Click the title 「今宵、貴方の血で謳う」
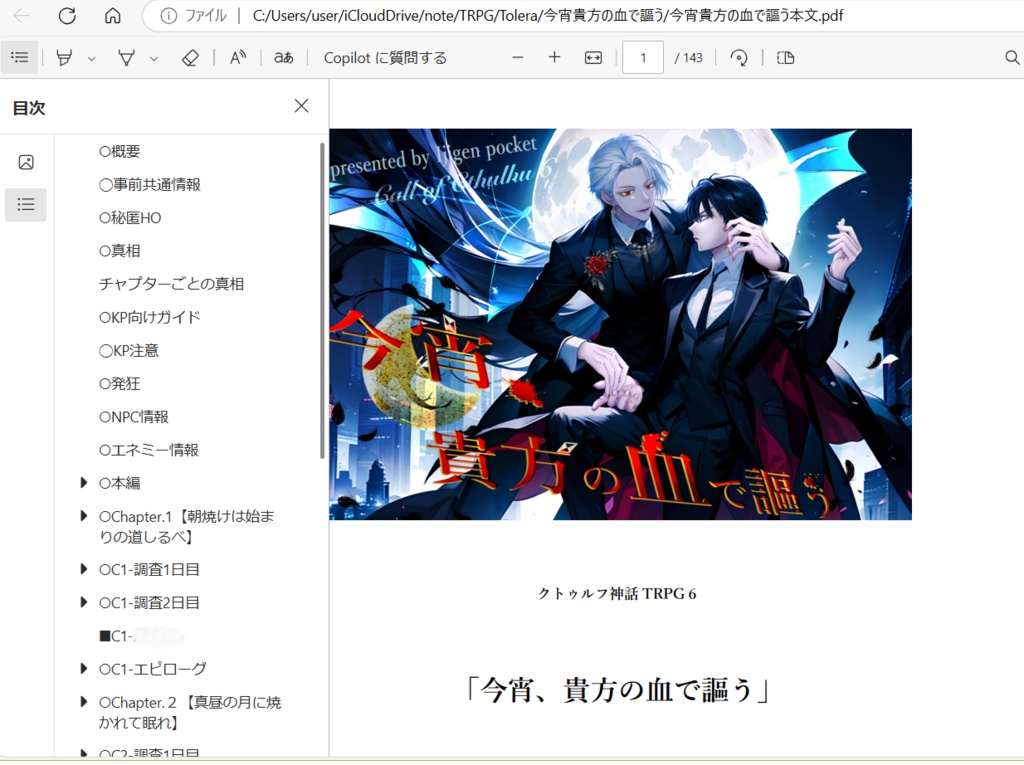The width and height of the screenshot is (1024, 765). [617, 689]
